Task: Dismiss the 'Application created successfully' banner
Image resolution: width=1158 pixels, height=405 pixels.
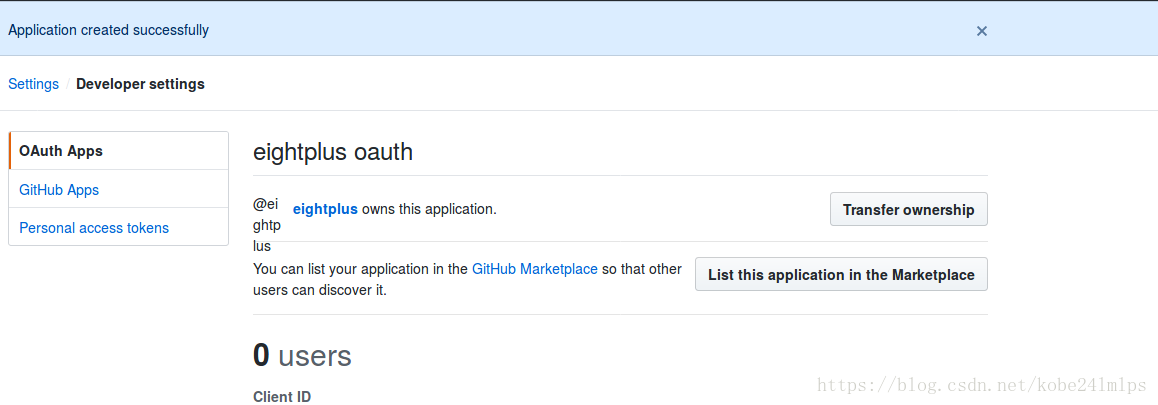Action: pyautogui.click(x=981, y=31)
